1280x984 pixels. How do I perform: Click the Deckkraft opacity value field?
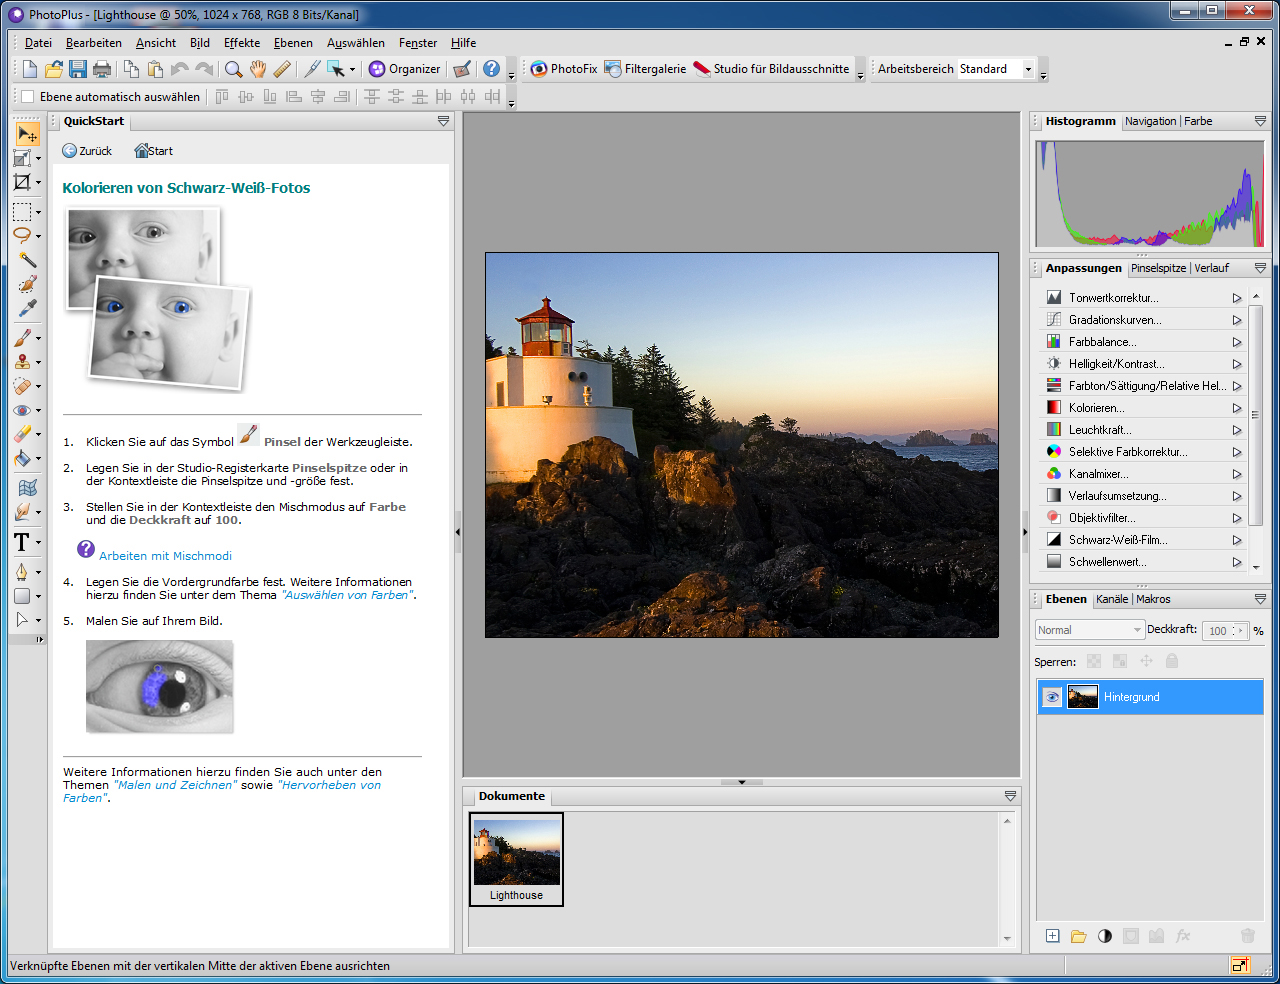1217,630
